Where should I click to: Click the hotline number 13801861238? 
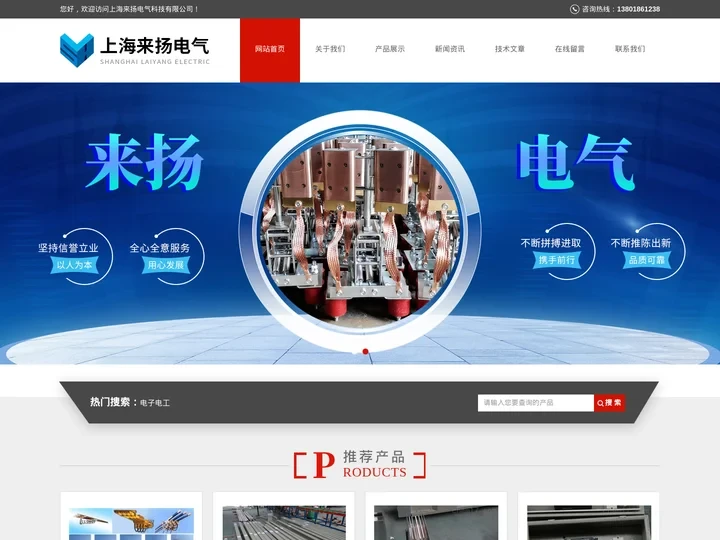click(x=638, y=9)
